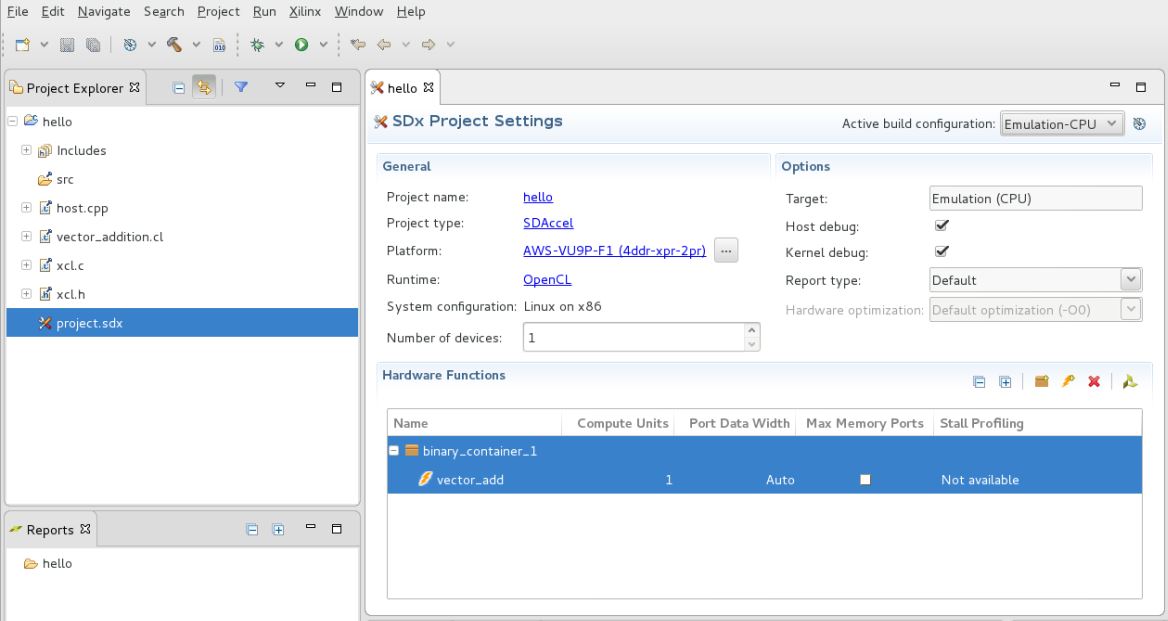Open the File menu
Image resolution: width=1168 pixels, height=621 pixels.
[x=17, y=11]
